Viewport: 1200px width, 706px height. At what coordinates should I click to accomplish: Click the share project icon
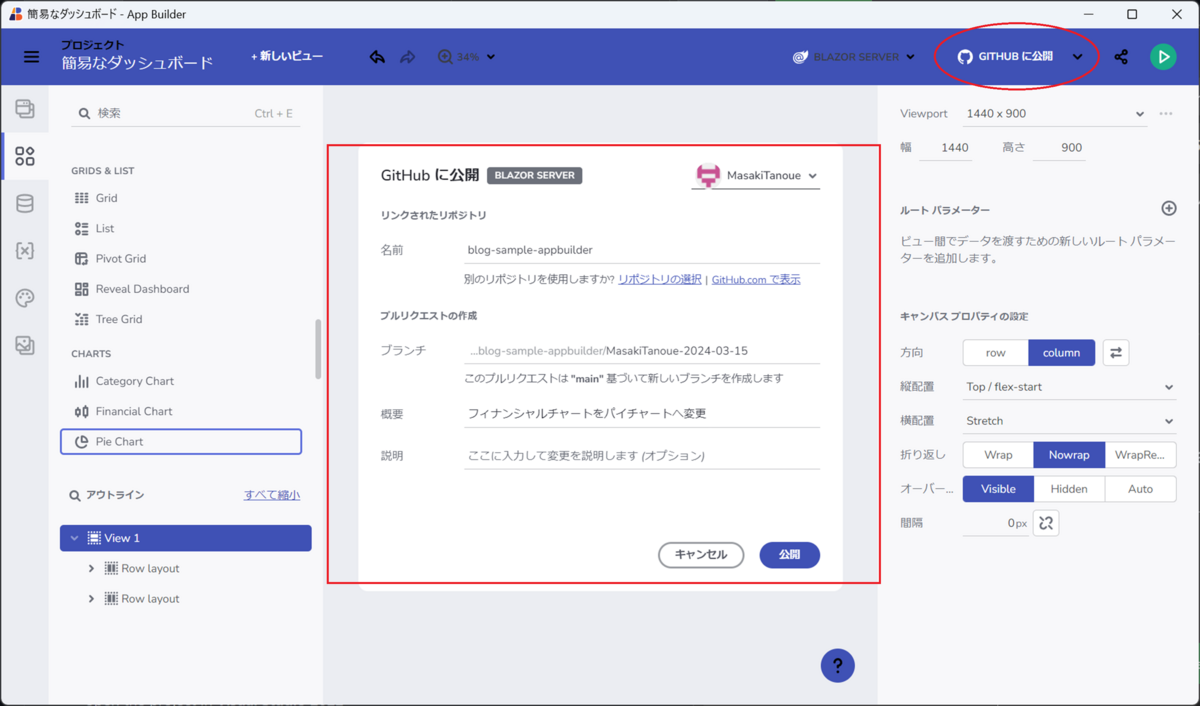click(x=1121, y=57)
